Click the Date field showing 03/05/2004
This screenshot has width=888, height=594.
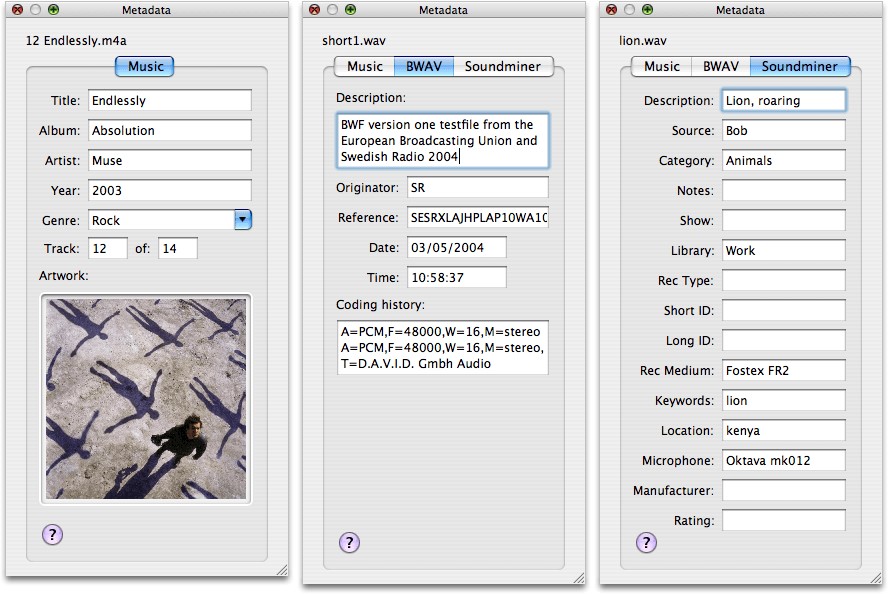point(456,247)
